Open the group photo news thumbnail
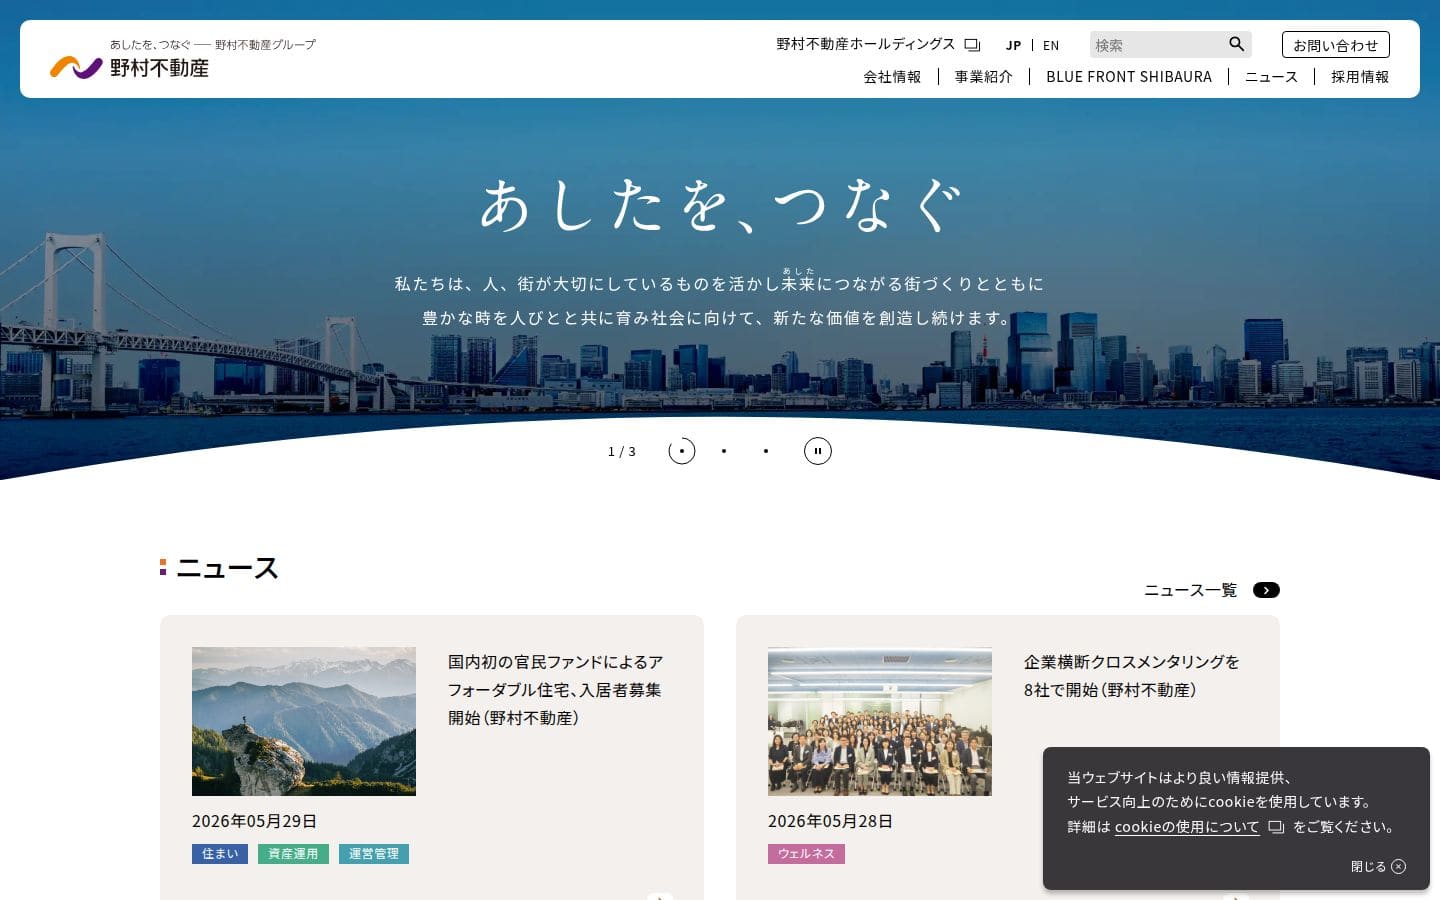1440x900 pixels. 880,721
